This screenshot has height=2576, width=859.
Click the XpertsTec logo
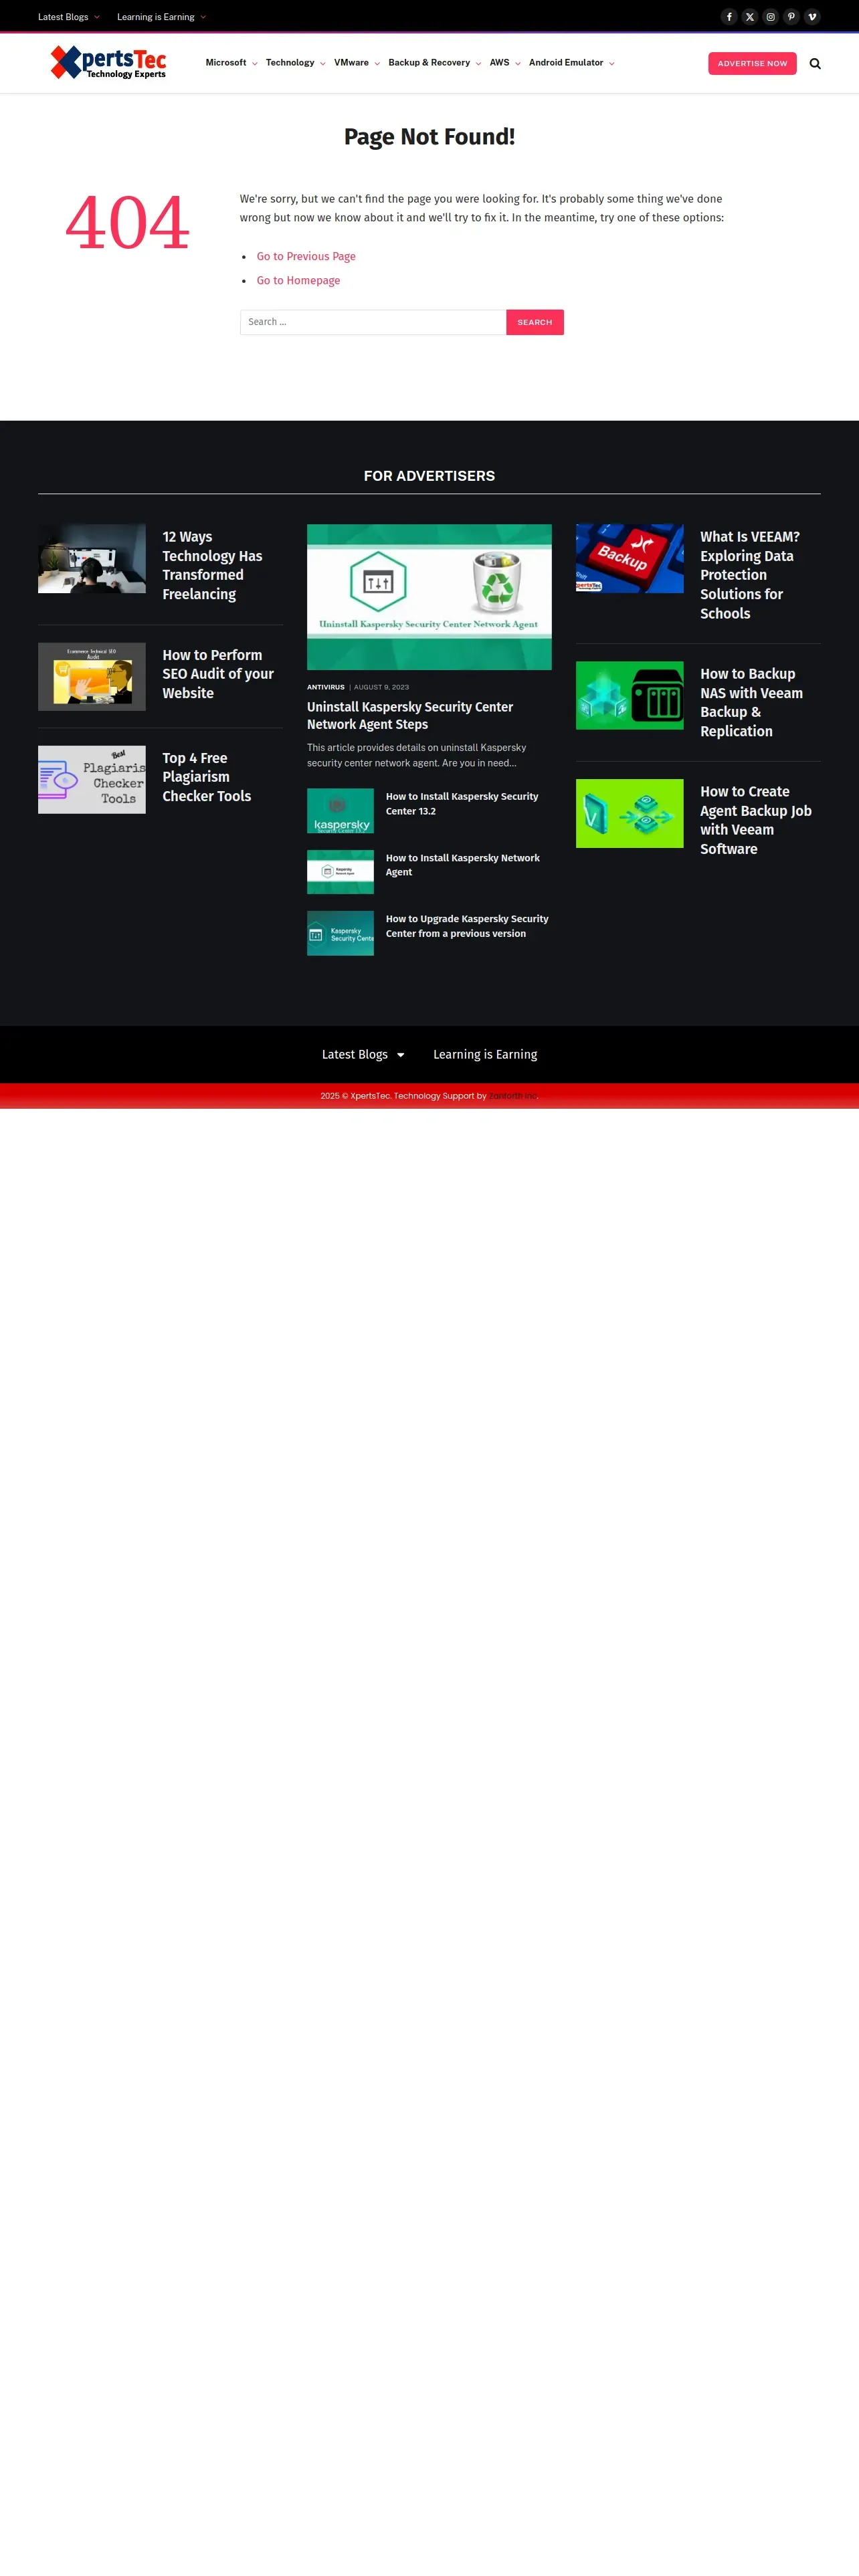tap(108, 62)
